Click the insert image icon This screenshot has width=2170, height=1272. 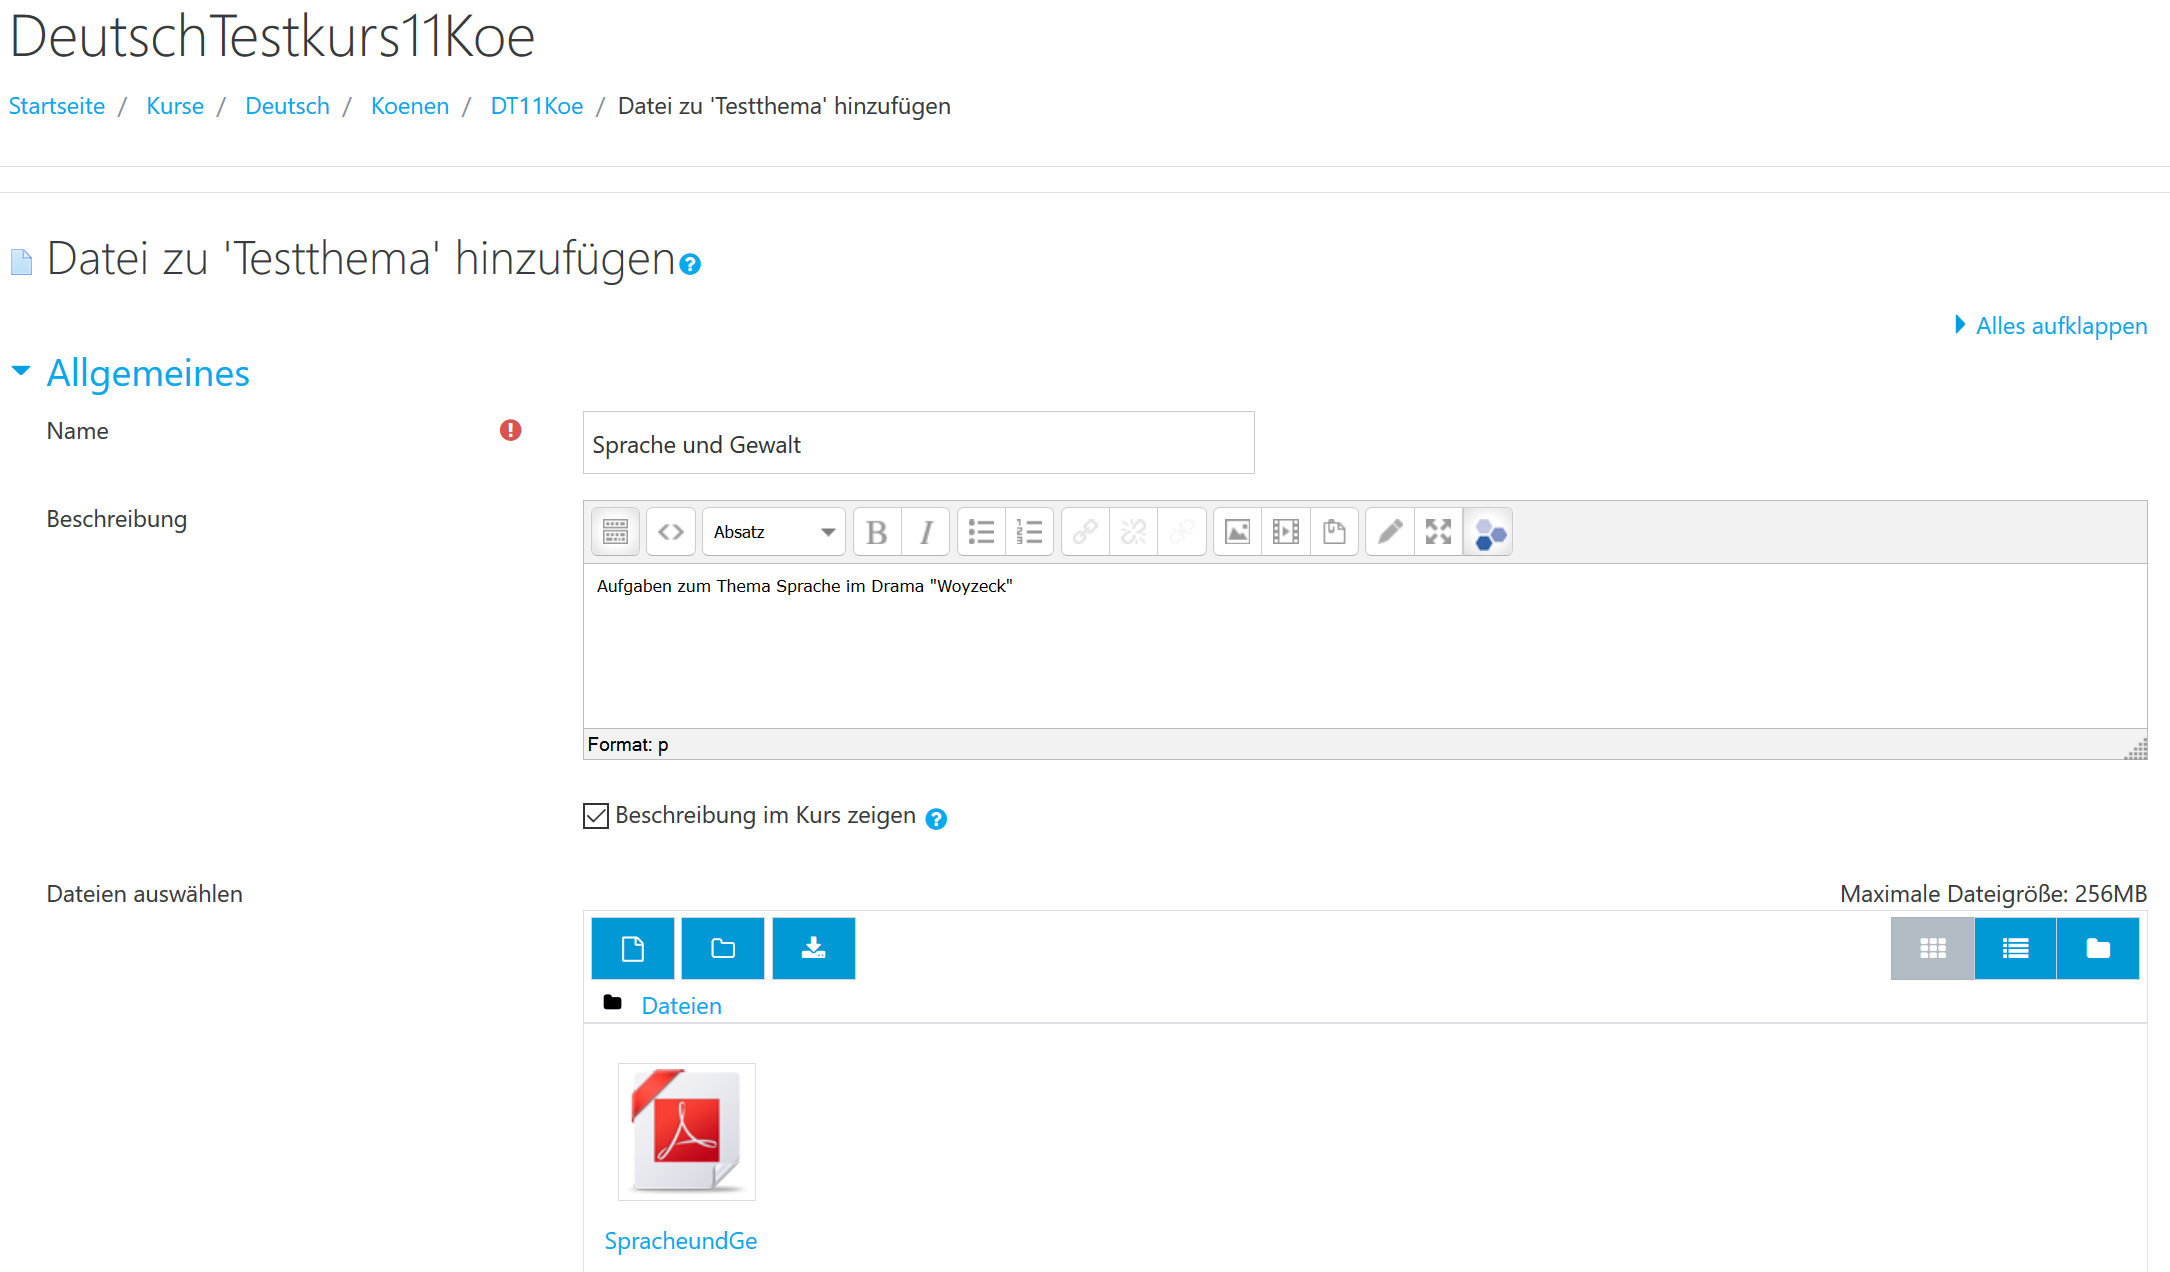(x=1237, y=532)
